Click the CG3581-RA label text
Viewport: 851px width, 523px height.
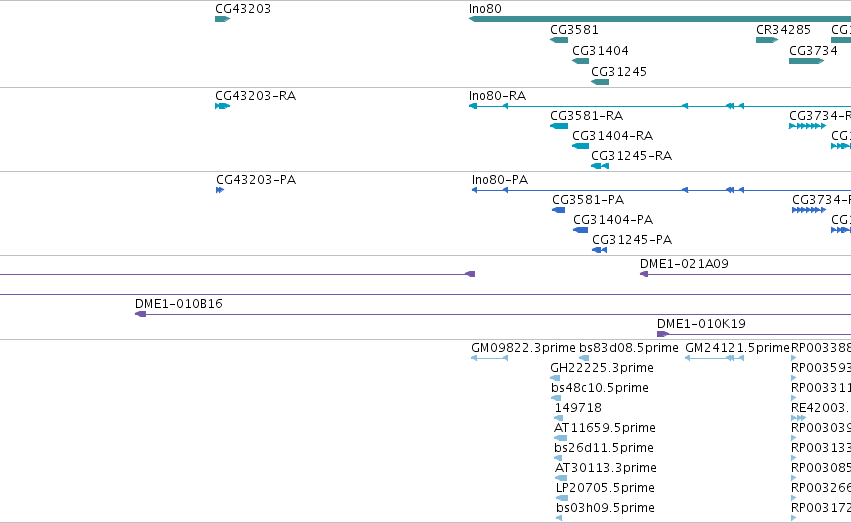tap(587, 116)
